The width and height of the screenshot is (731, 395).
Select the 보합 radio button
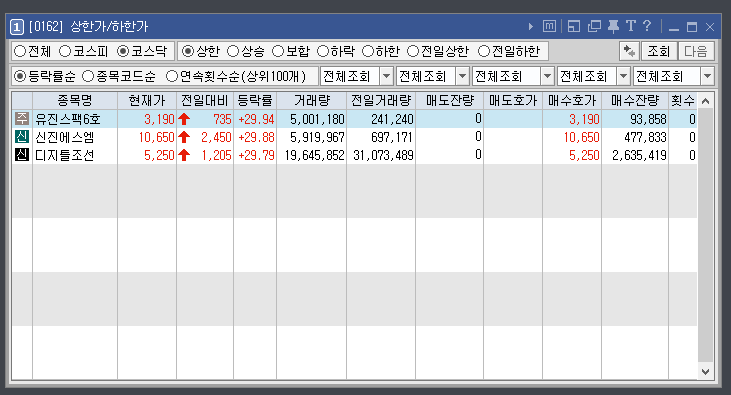click(x=278, y=51)
